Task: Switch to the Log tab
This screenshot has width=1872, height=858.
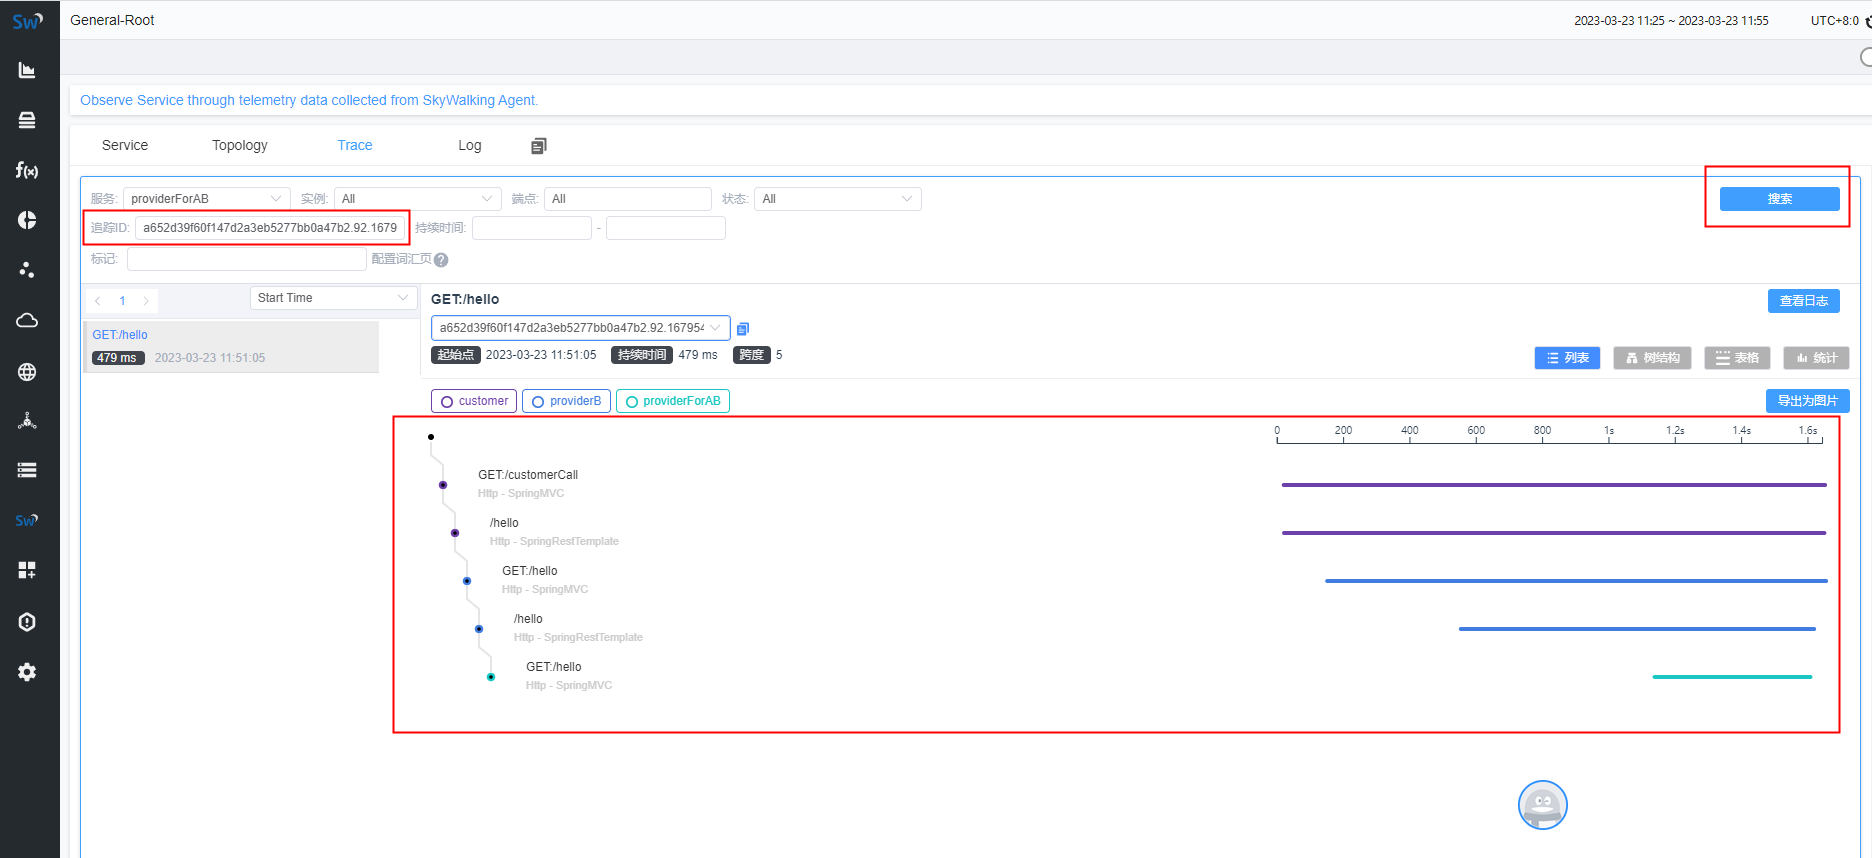Action: (x=470, y=145)
